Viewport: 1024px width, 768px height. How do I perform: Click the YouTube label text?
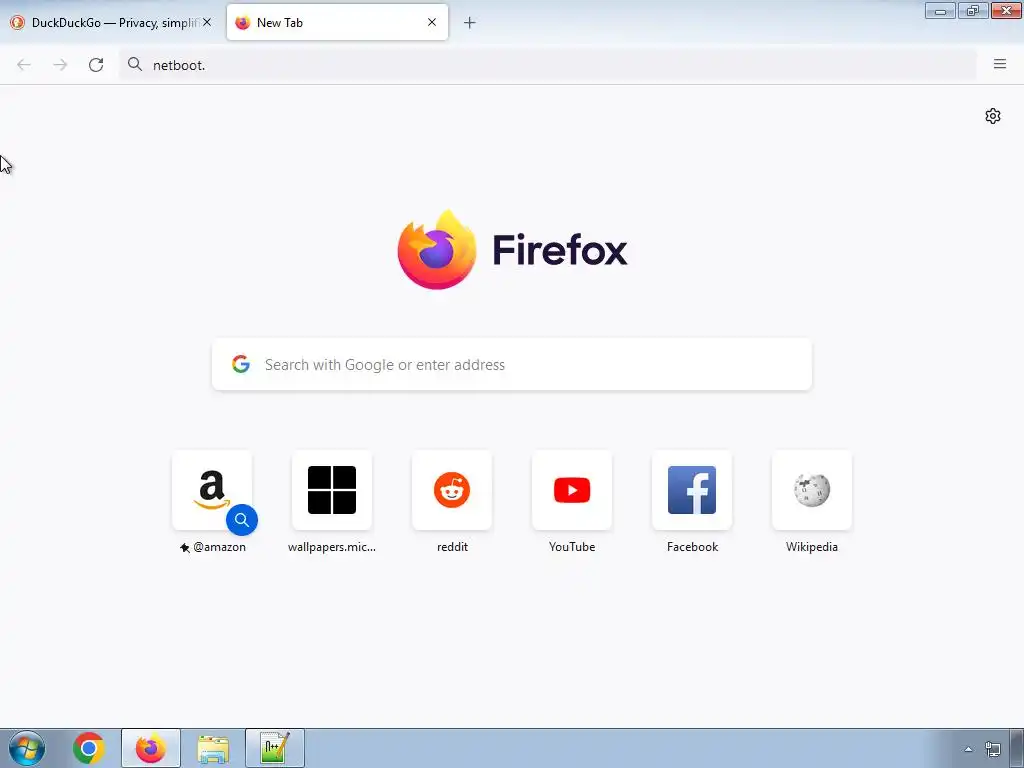(572, 547)
